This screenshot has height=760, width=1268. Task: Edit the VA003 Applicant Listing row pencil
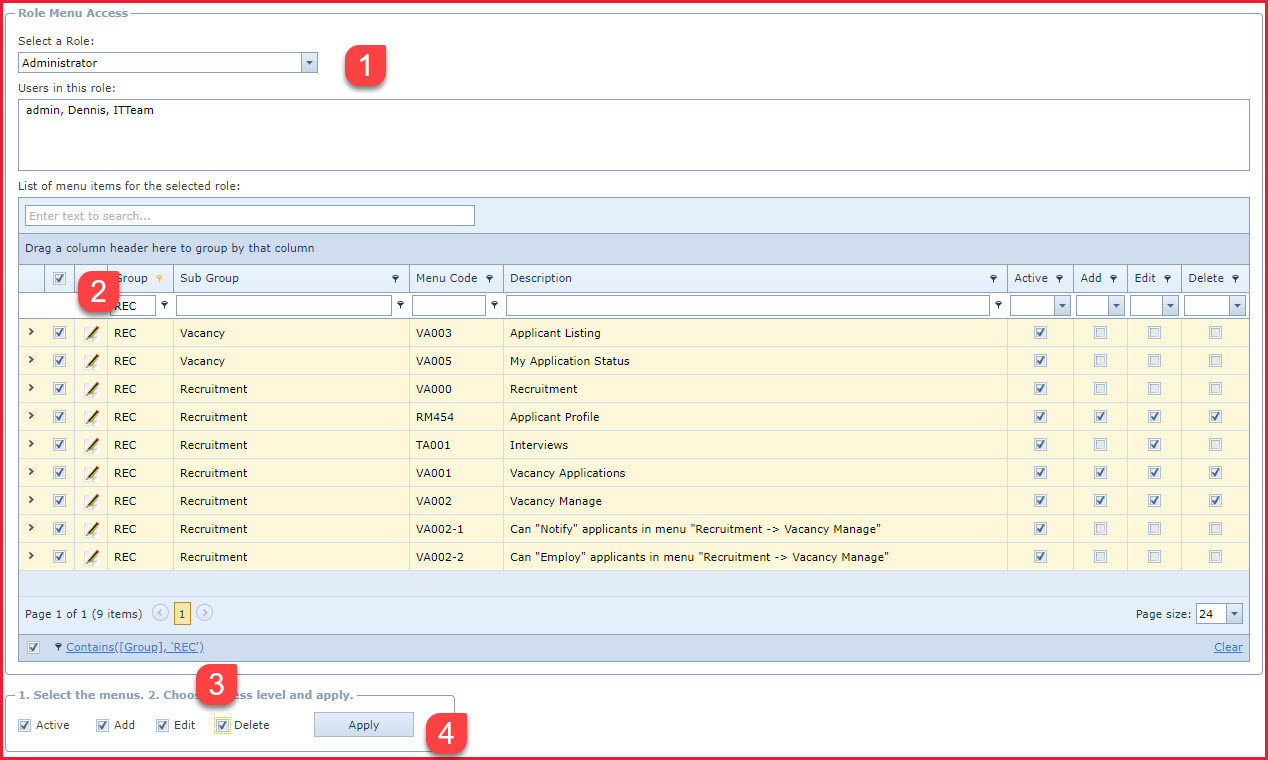[92, 333]
